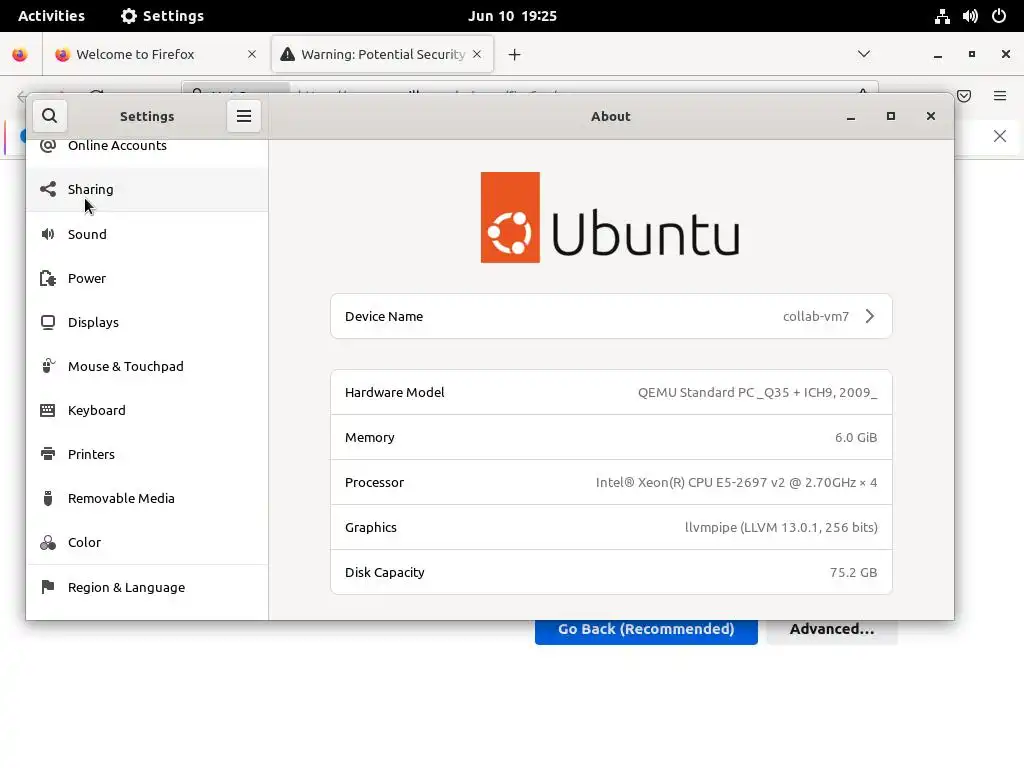Switch to Welcome to Firefox tab

(155, 54)
